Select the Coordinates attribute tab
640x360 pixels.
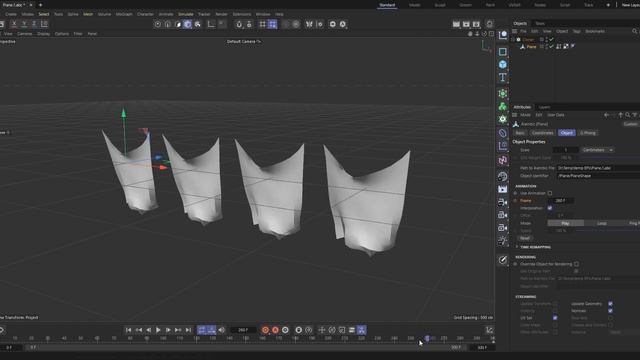tap(542, 133)
